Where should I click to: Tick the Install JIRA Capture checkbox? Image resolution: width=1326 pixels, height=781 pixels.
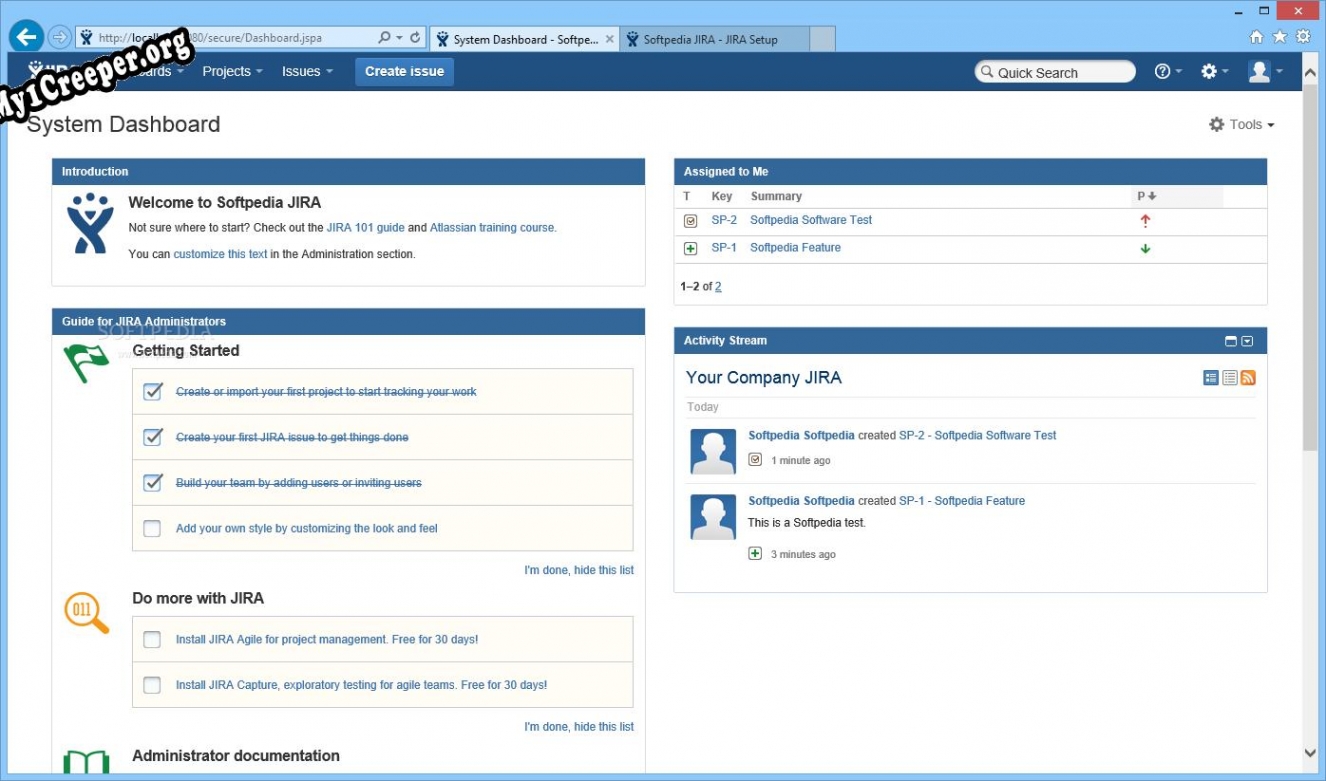152,685
